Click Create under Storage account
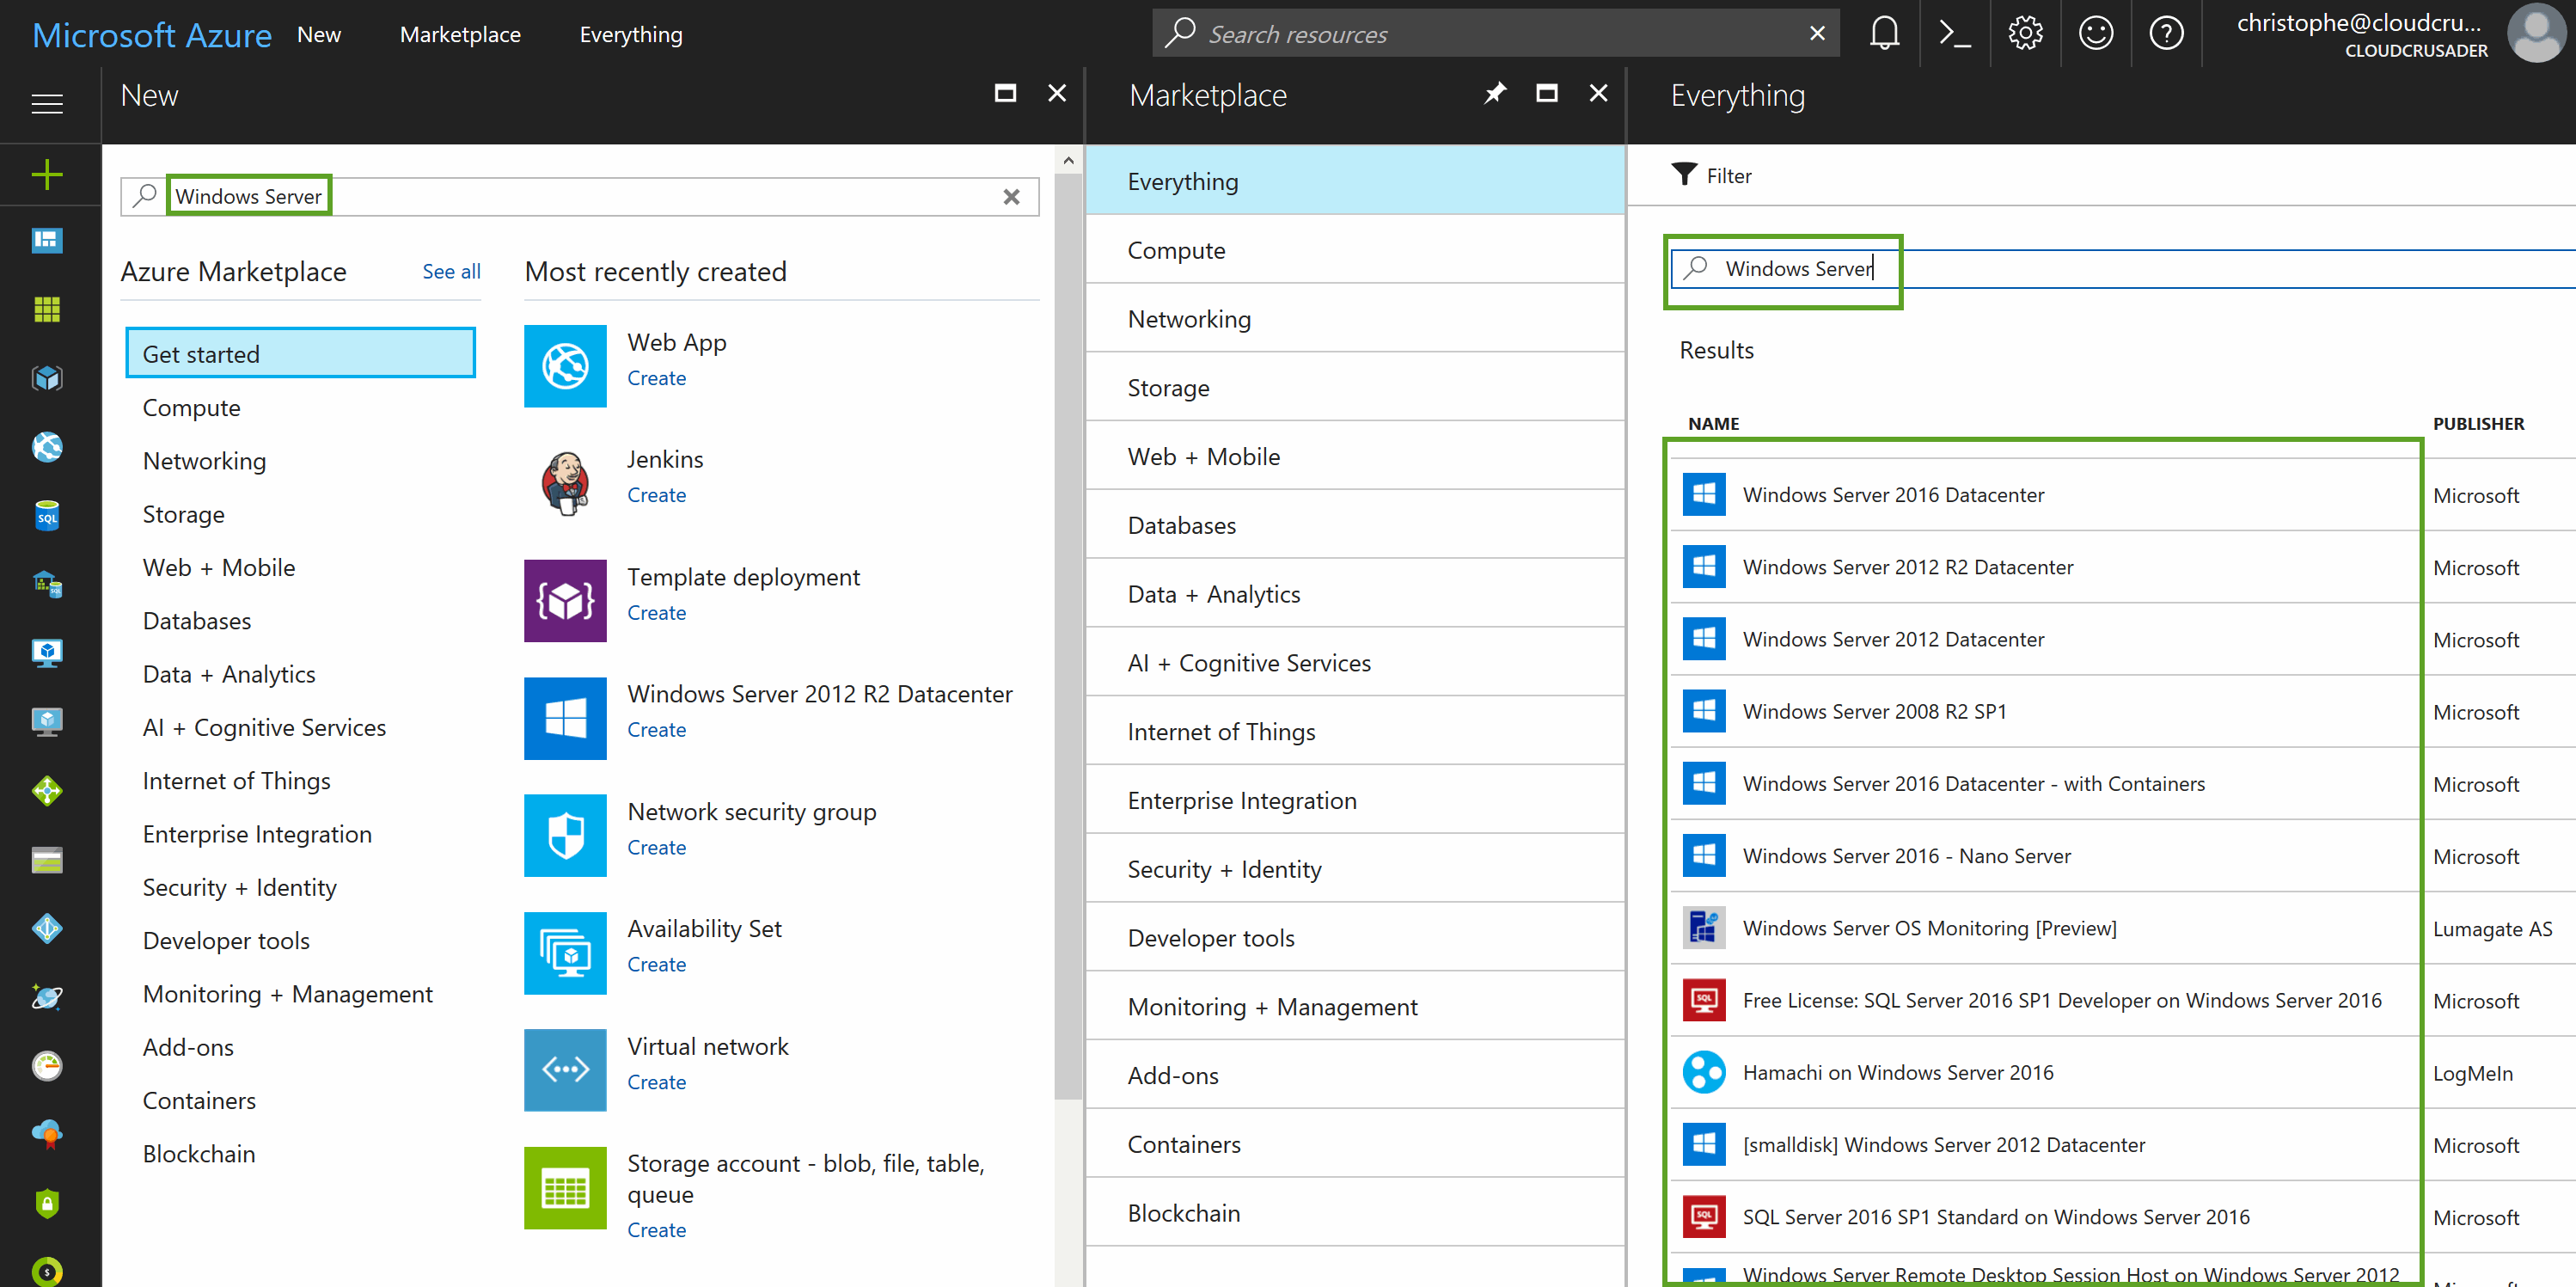Screen dimensions: 2576x1287 coord(656,1230)
